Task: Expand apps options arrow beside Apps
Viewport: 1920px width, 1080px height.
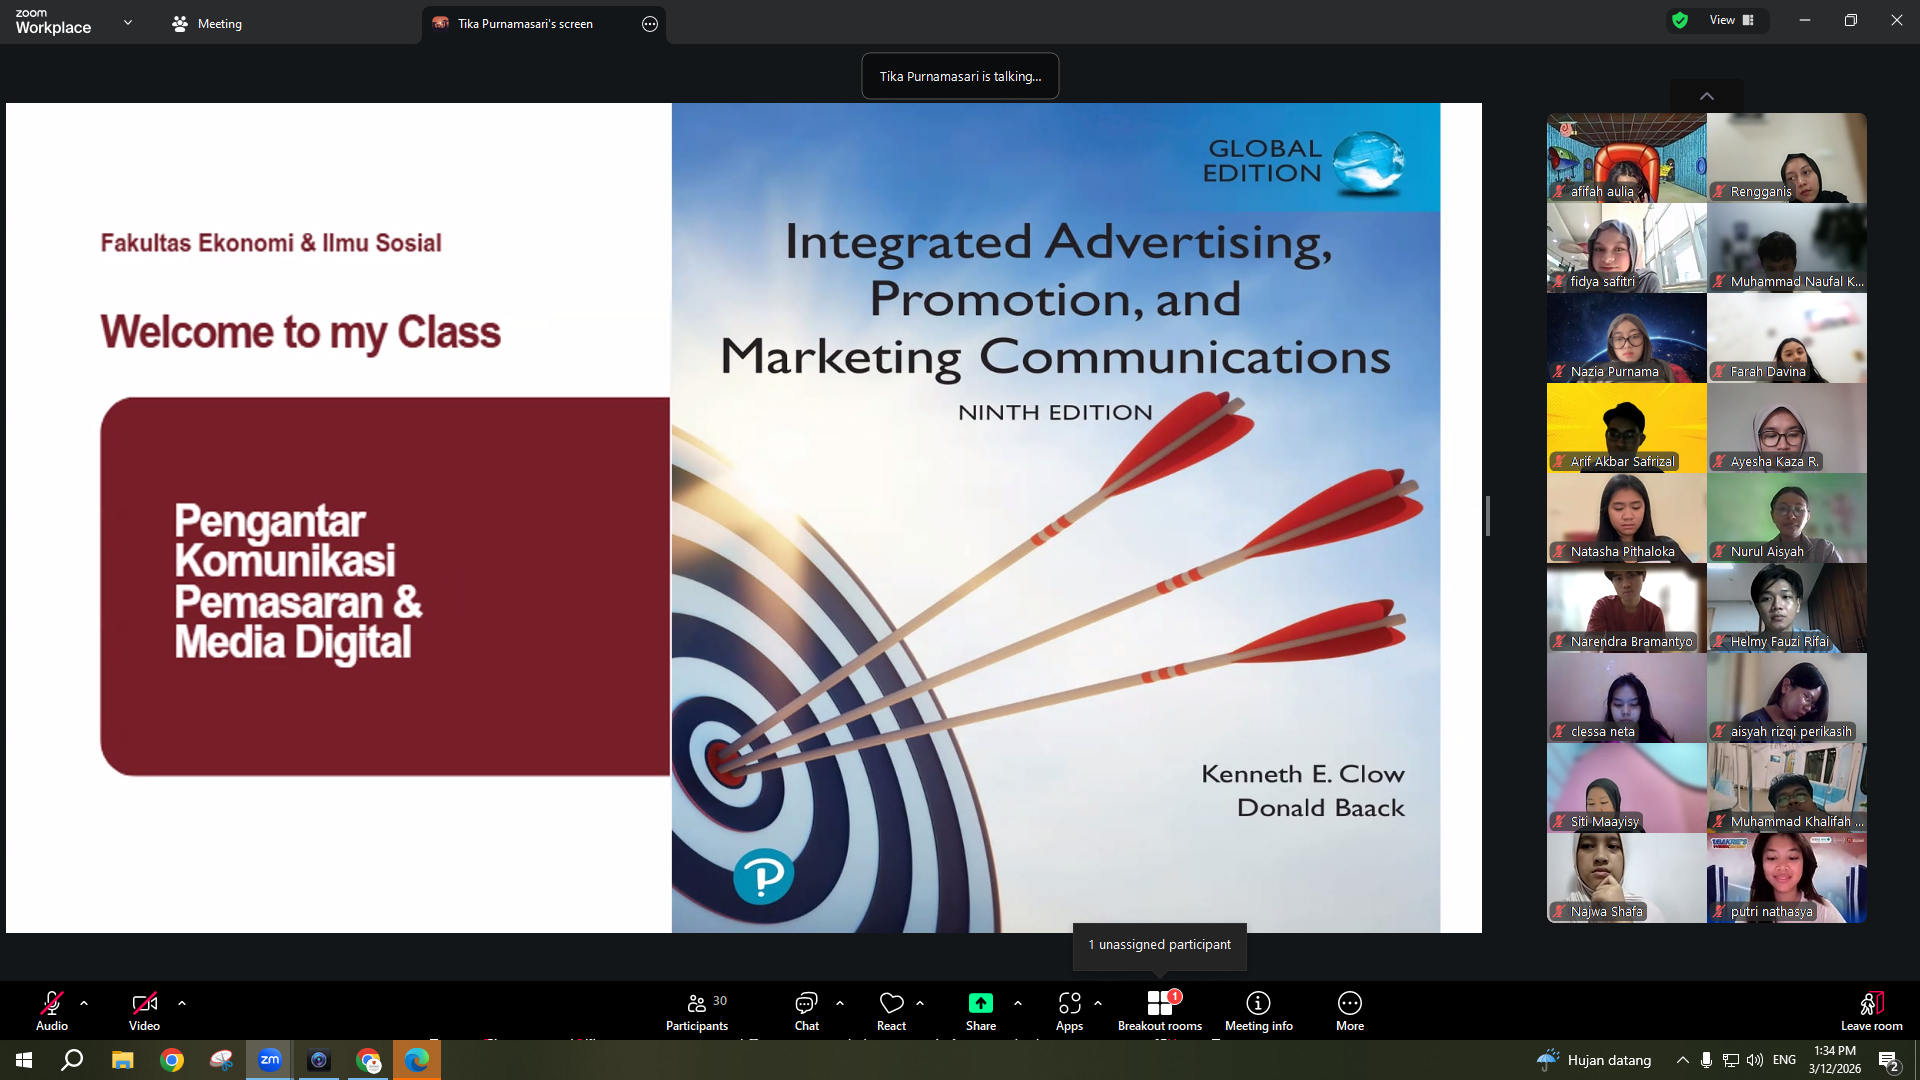Action: [1098, 1003]
